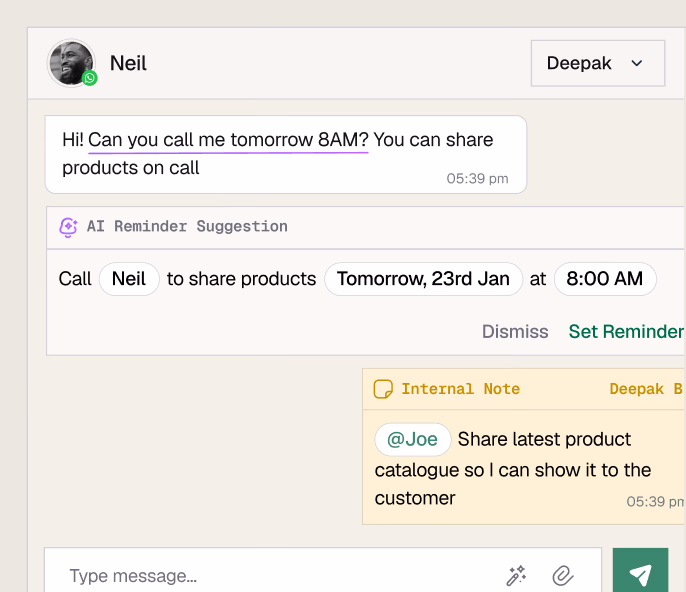Click the Internal Note message body

pyautogui.click(x=512, y=469)
